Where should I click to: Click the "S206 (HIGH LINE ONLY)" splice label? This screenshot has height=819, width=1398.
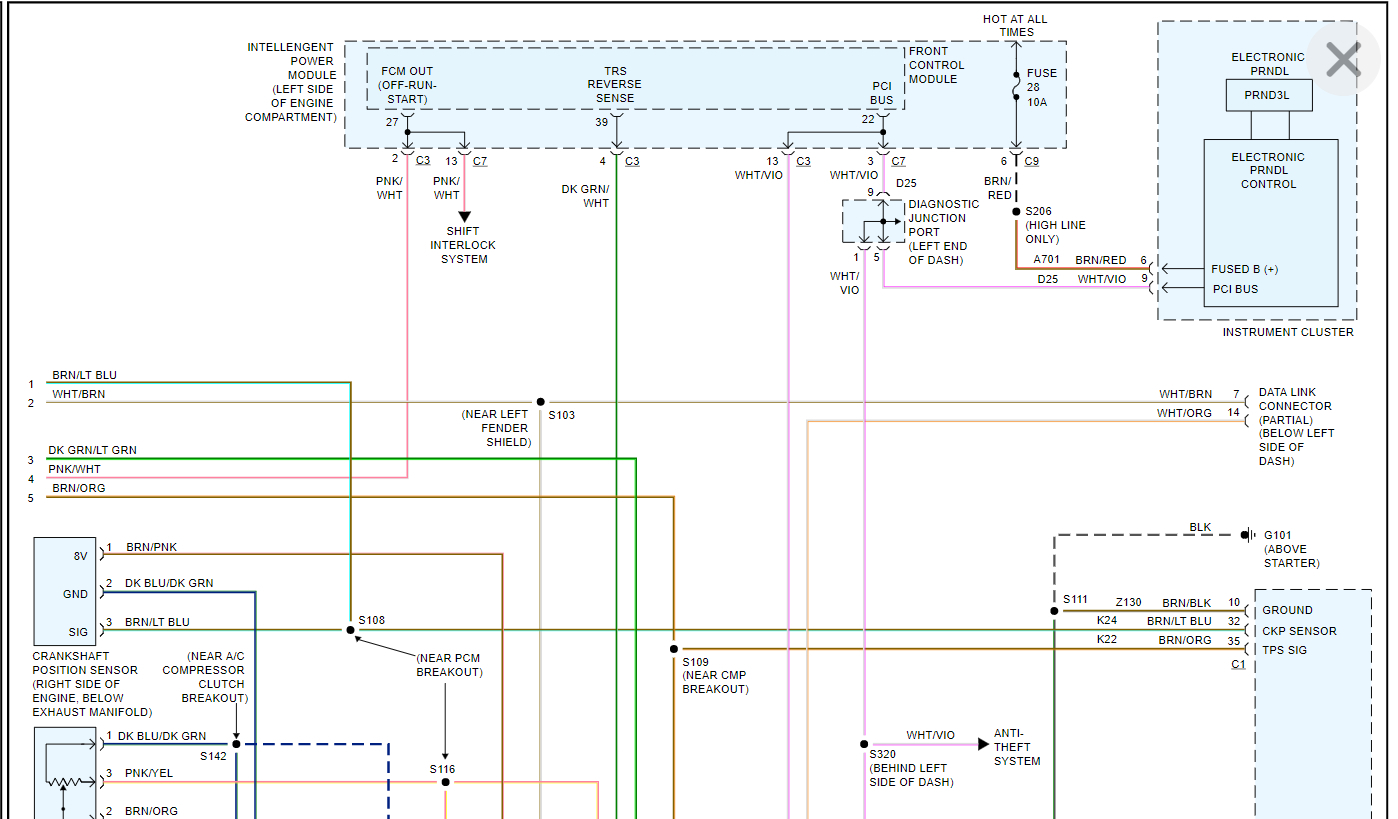pyautogui.click(x=1055, y=225)
